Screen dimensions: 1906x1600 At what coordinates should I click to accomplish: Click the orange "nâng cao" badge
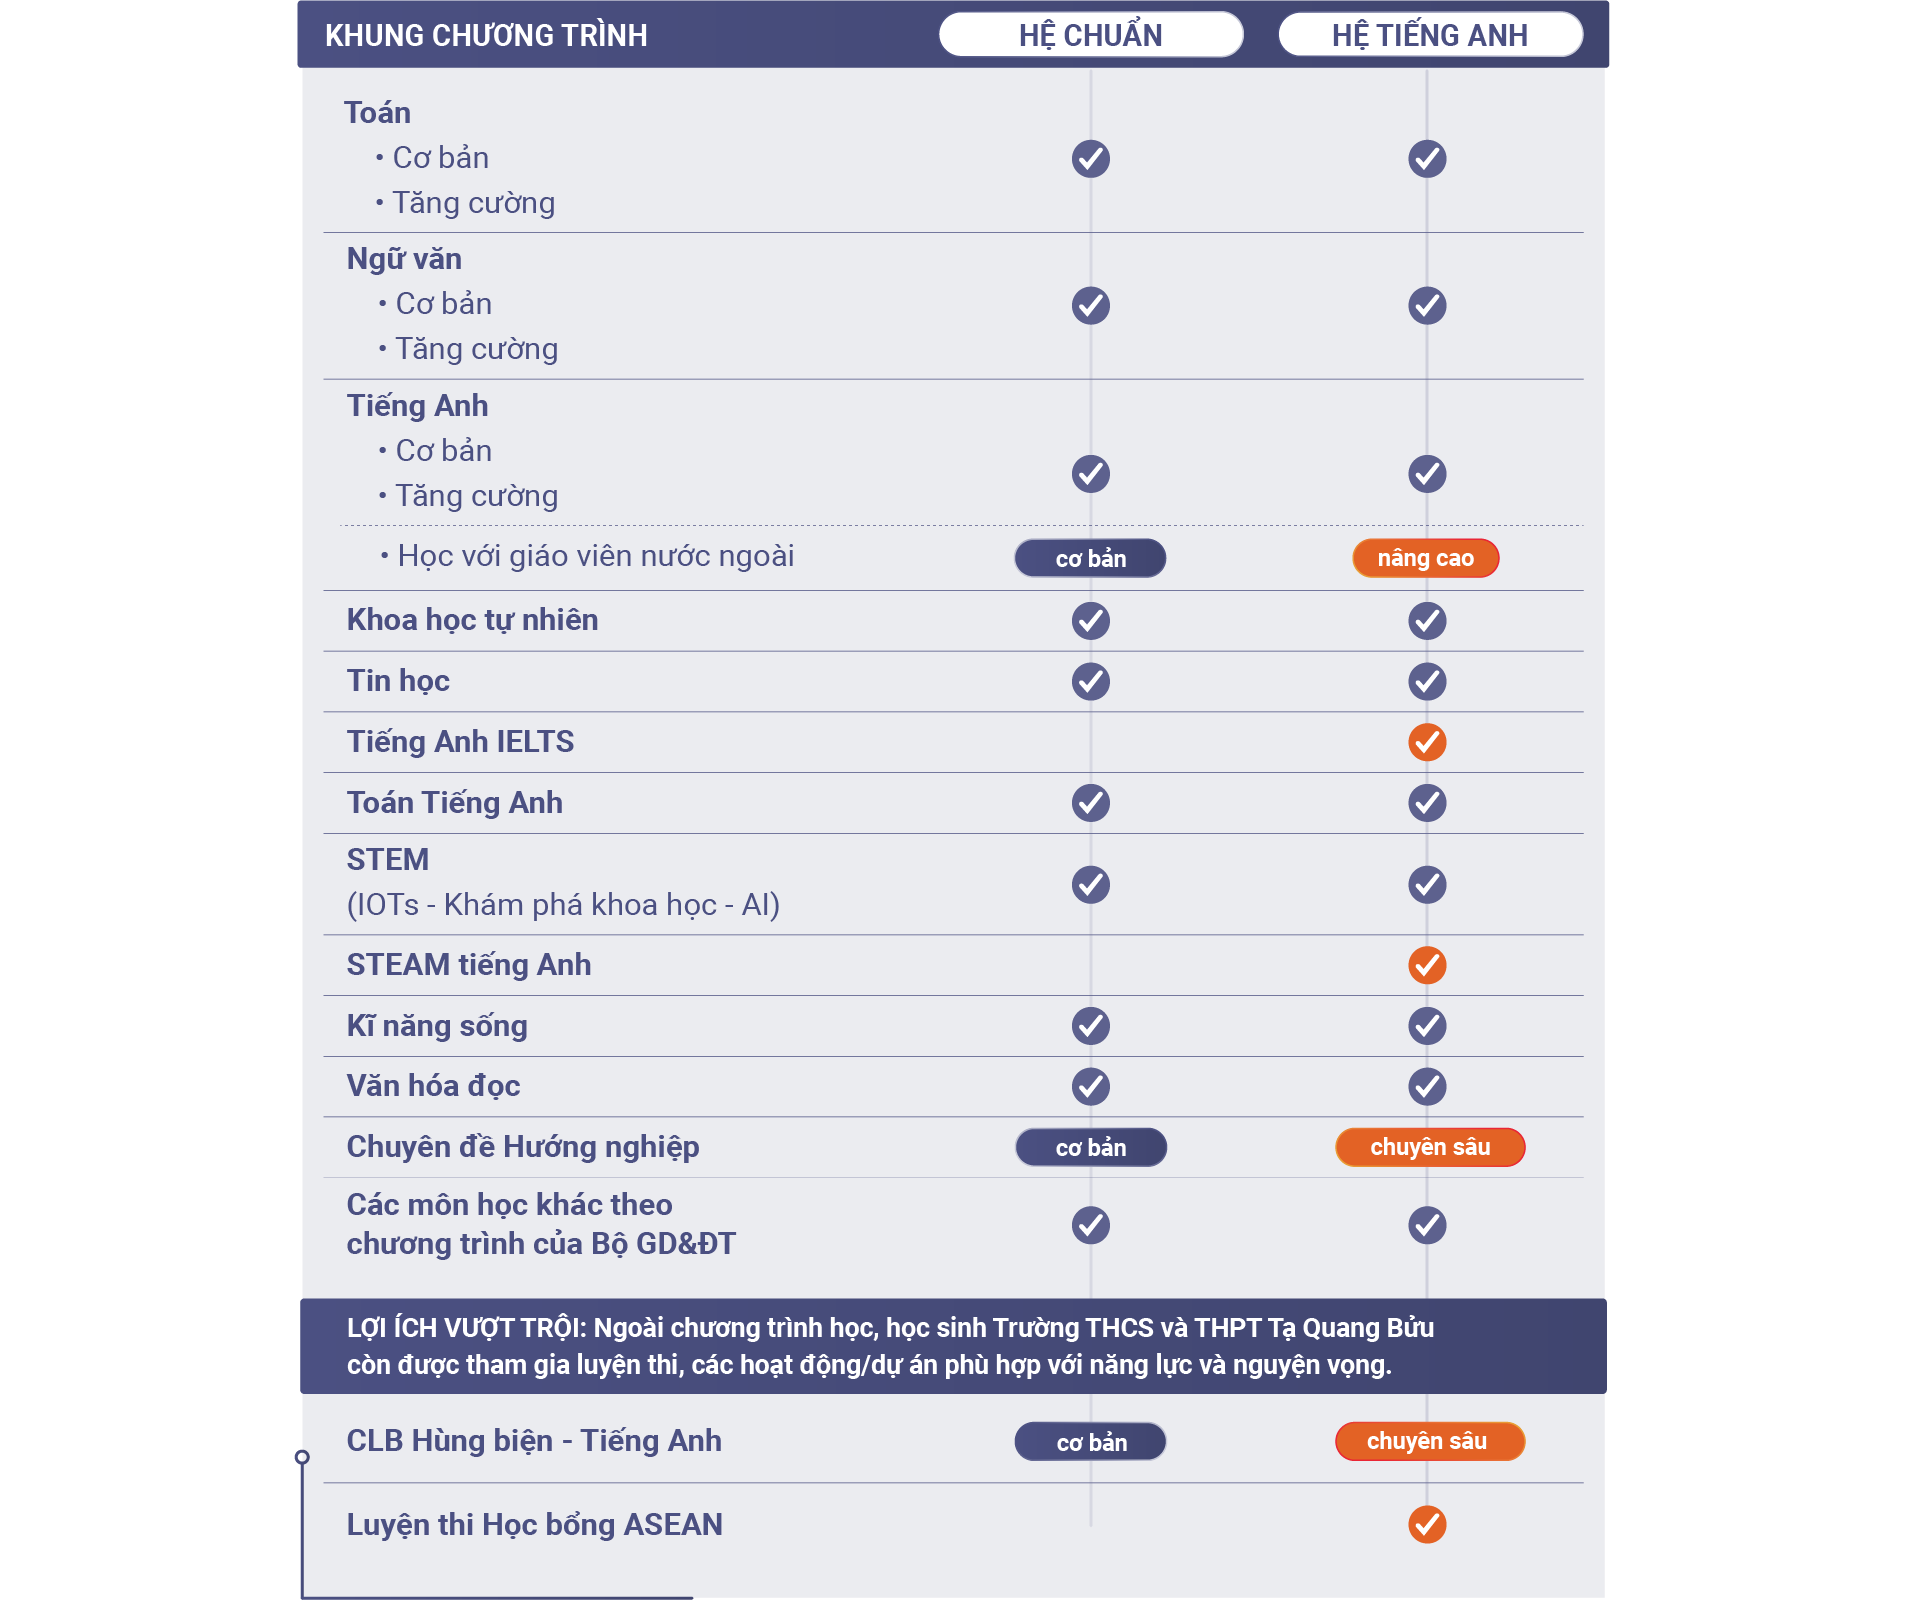[1425, 558]
